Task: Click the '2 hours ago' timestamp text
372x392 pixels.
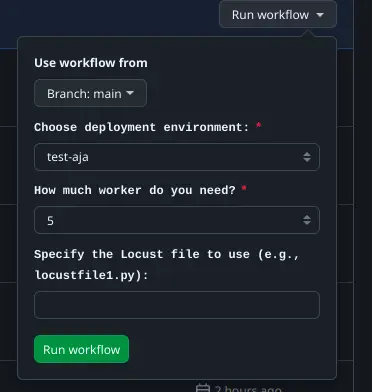Action: click(248, 389)
